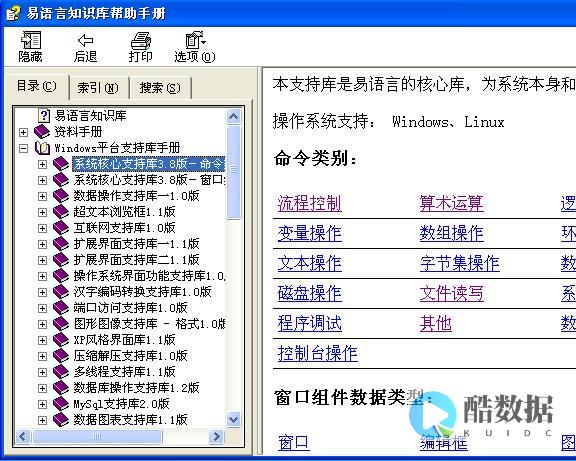
Task: Click the book icon for 超文本浏览框1.1版
Action: pyautogui.click(x=61, y=212)
